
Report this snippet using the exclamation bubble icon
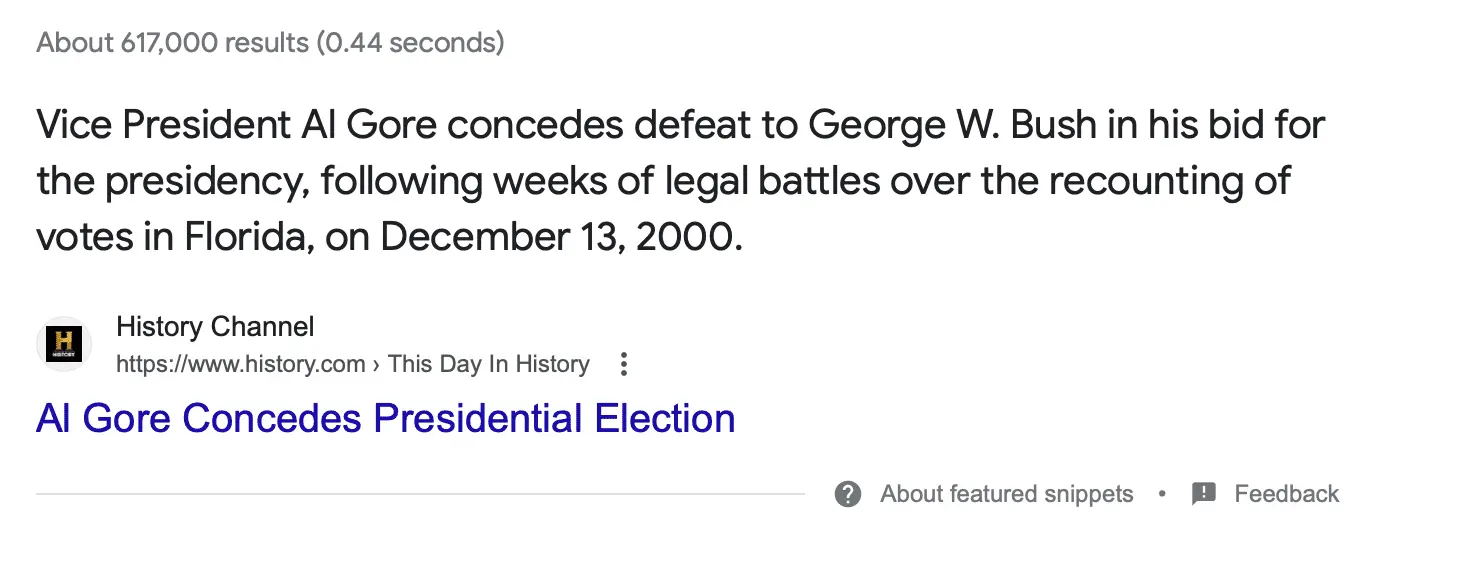(x=1204, y=493)
